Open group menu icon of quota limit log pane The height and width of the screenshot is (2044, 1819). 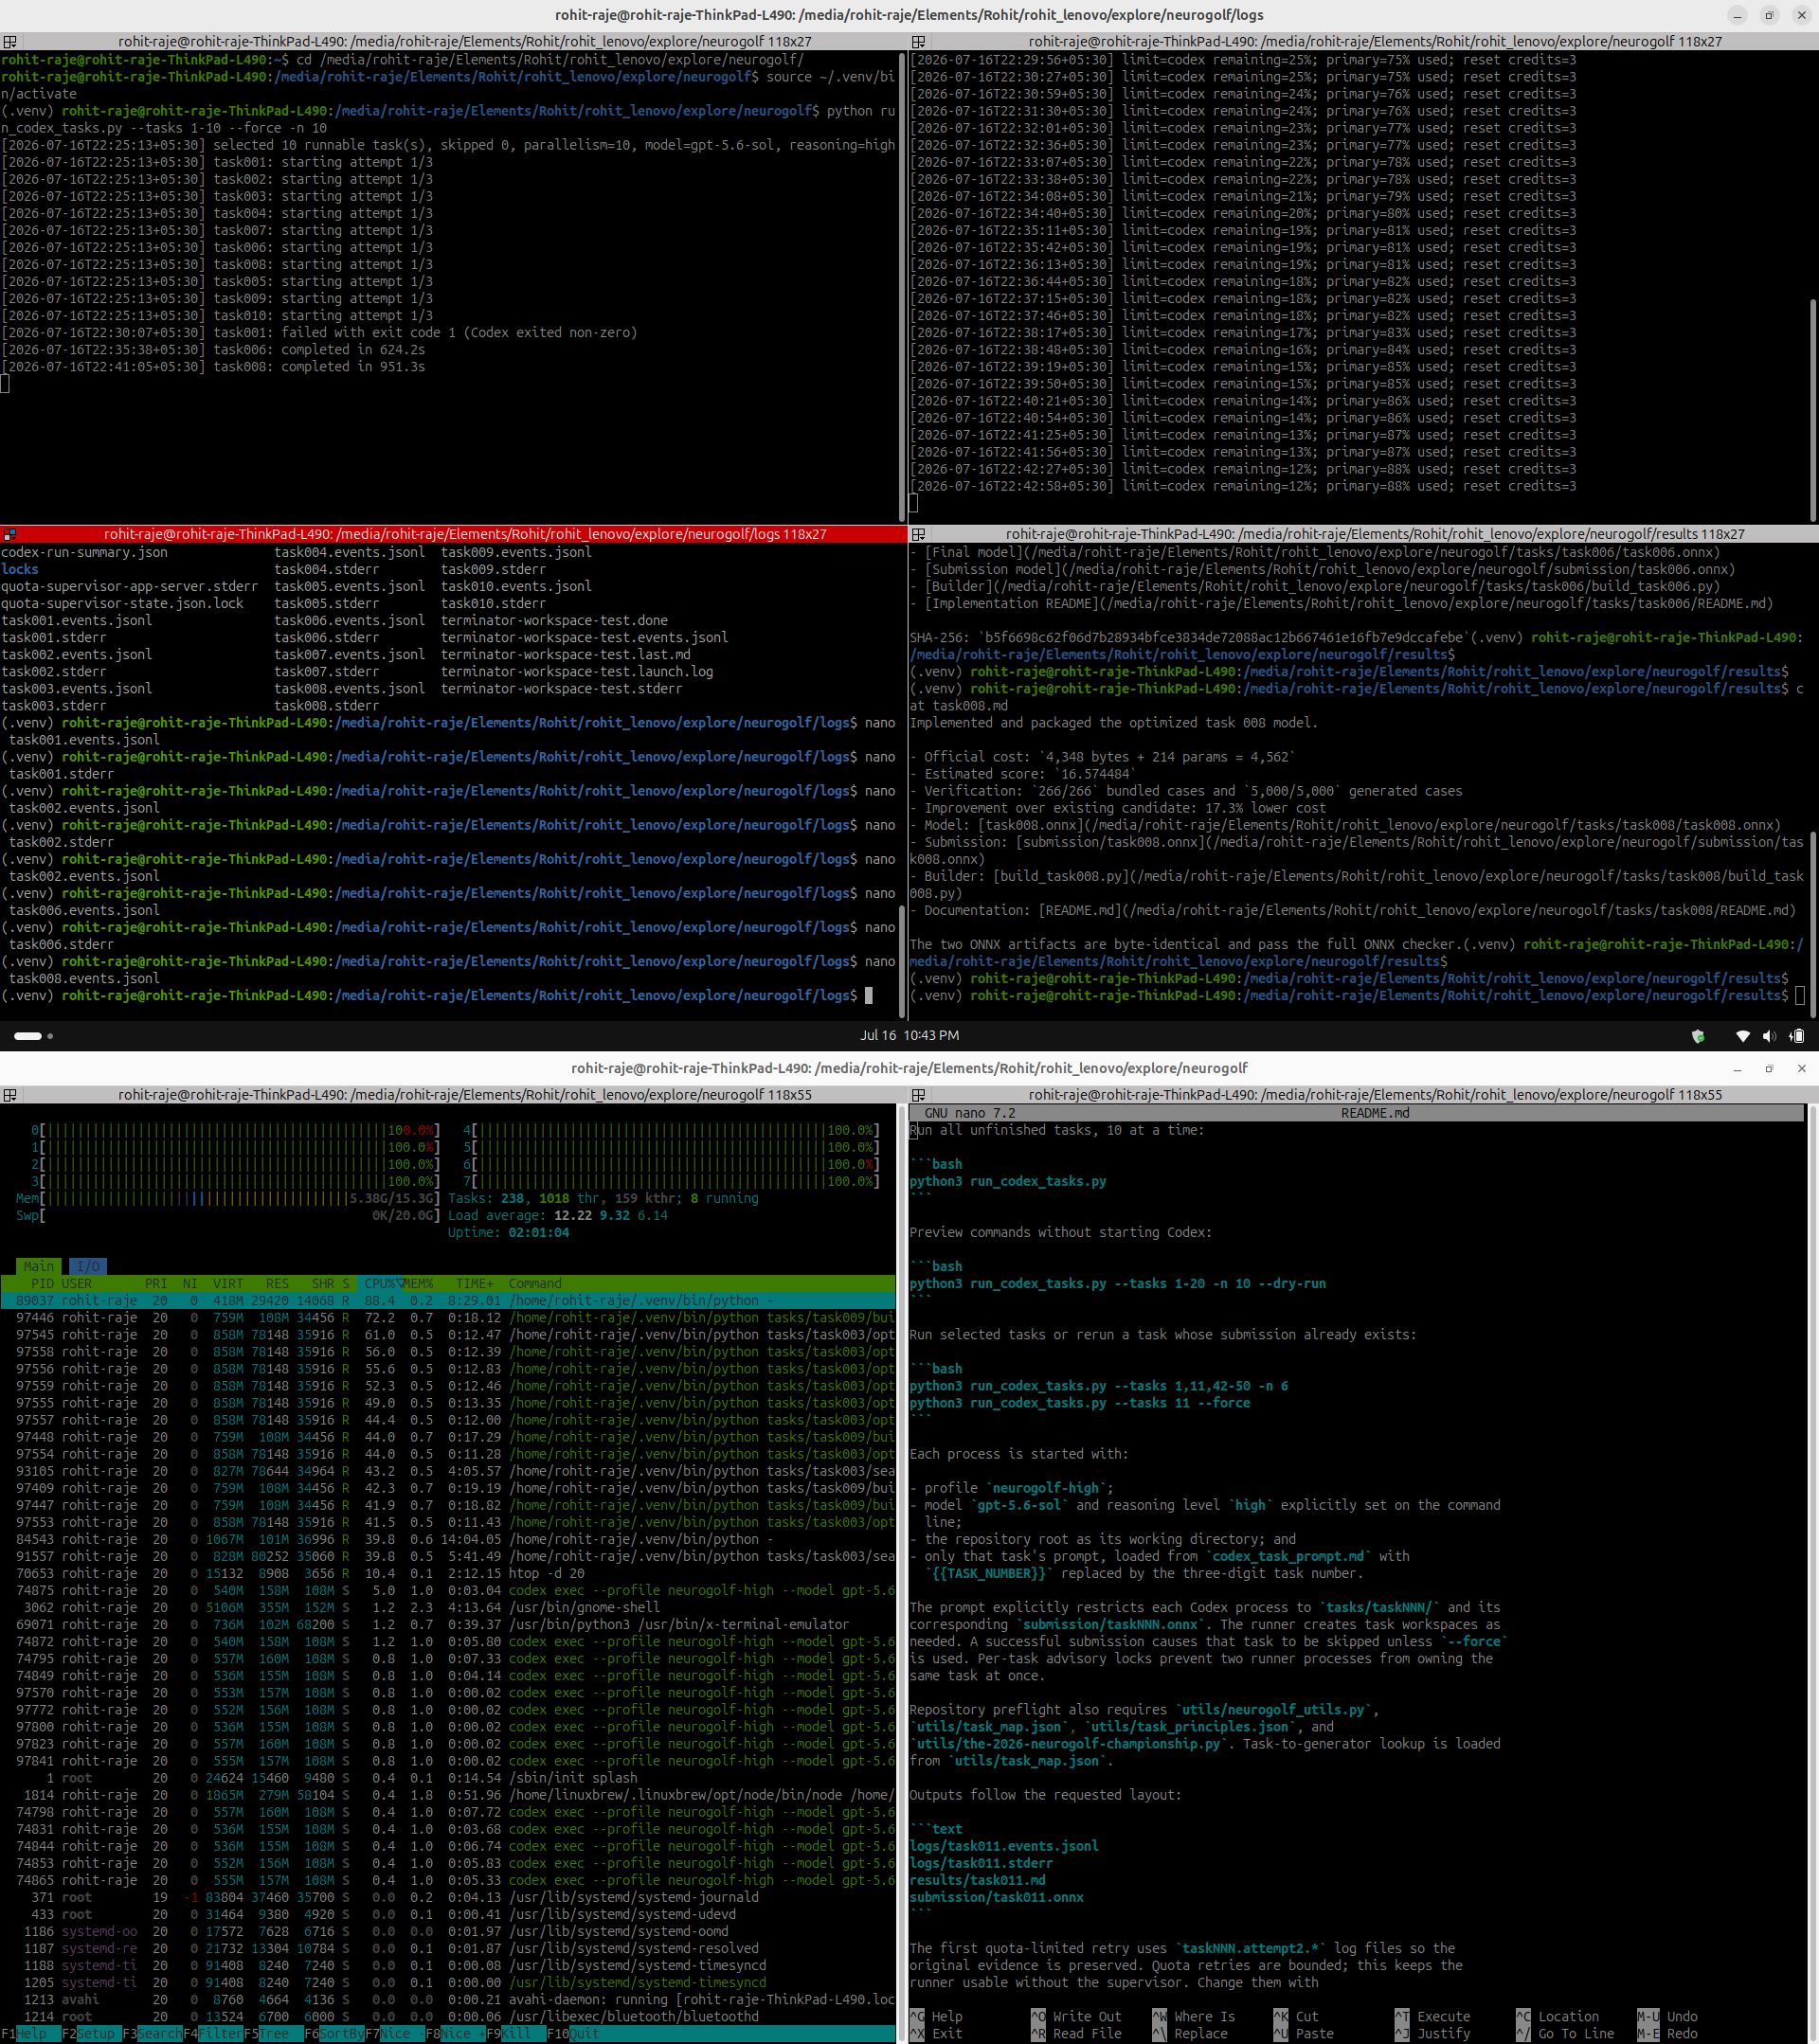coord(918,42)
